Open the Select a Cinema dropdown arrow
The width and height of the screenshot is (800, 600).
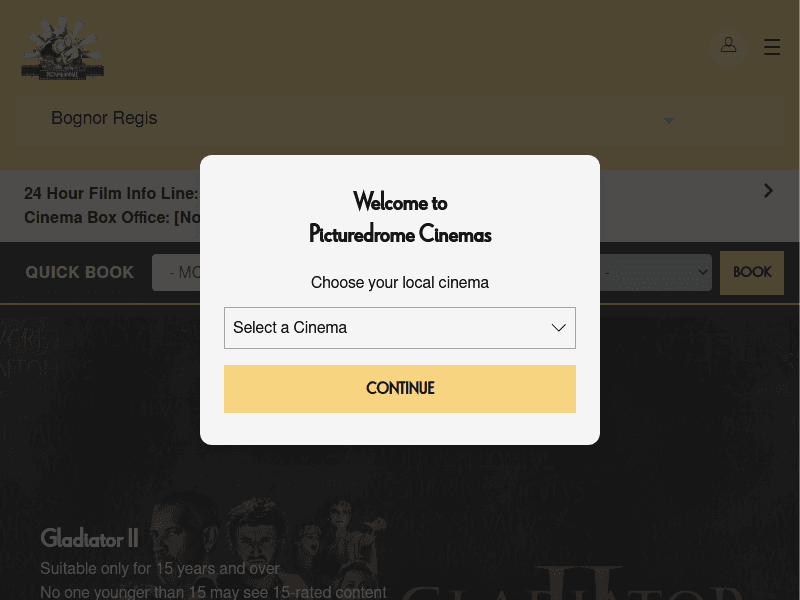click(x=558, y=328)
